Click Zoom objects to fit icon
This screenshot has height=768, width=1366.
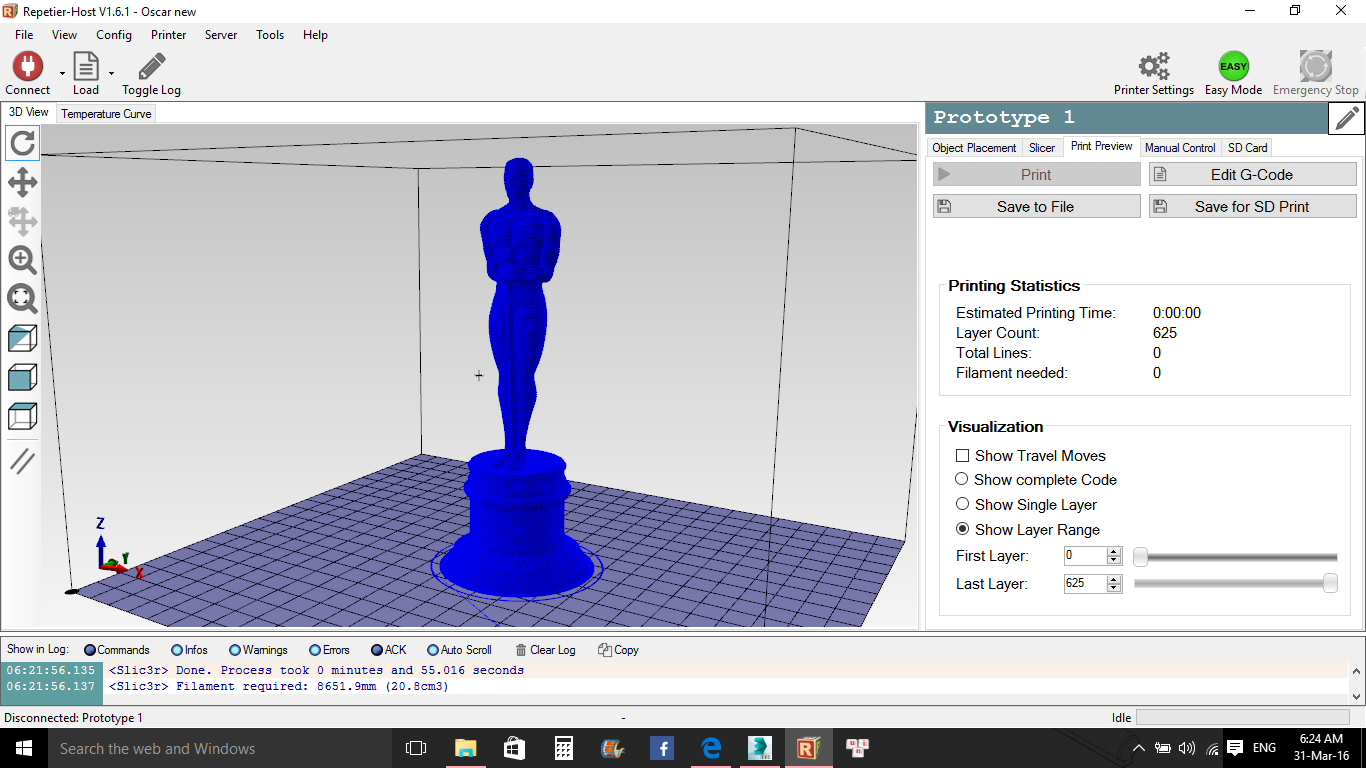coord(22,299)
